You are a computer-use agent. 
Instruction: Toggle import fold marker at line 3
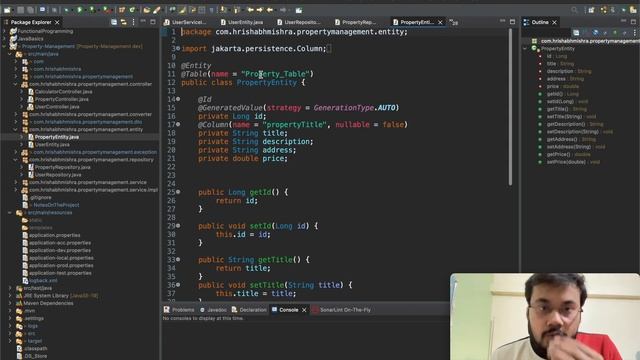pos(178,49)
